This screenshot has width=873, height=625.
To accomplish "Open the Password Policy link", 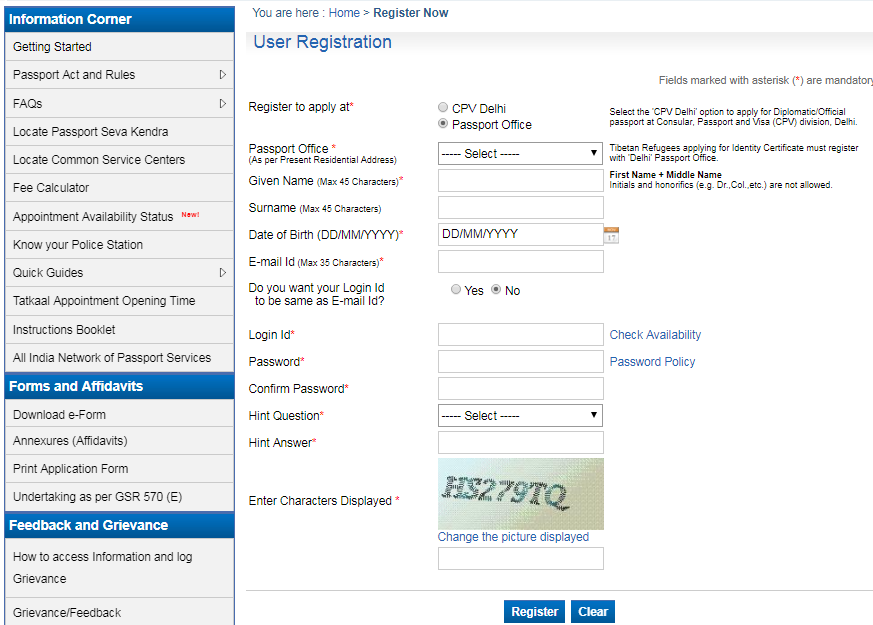I will click(652, 362).
